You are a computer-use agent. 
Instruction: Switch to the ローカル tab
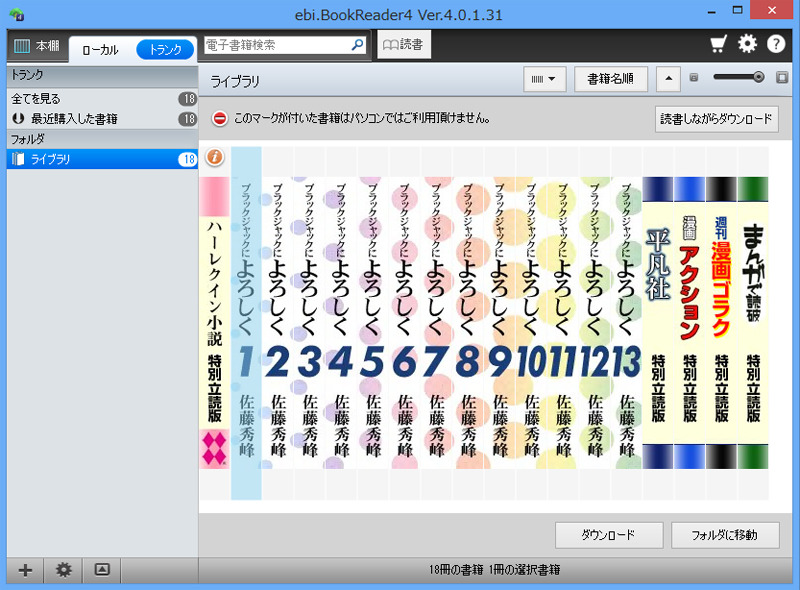100,50
